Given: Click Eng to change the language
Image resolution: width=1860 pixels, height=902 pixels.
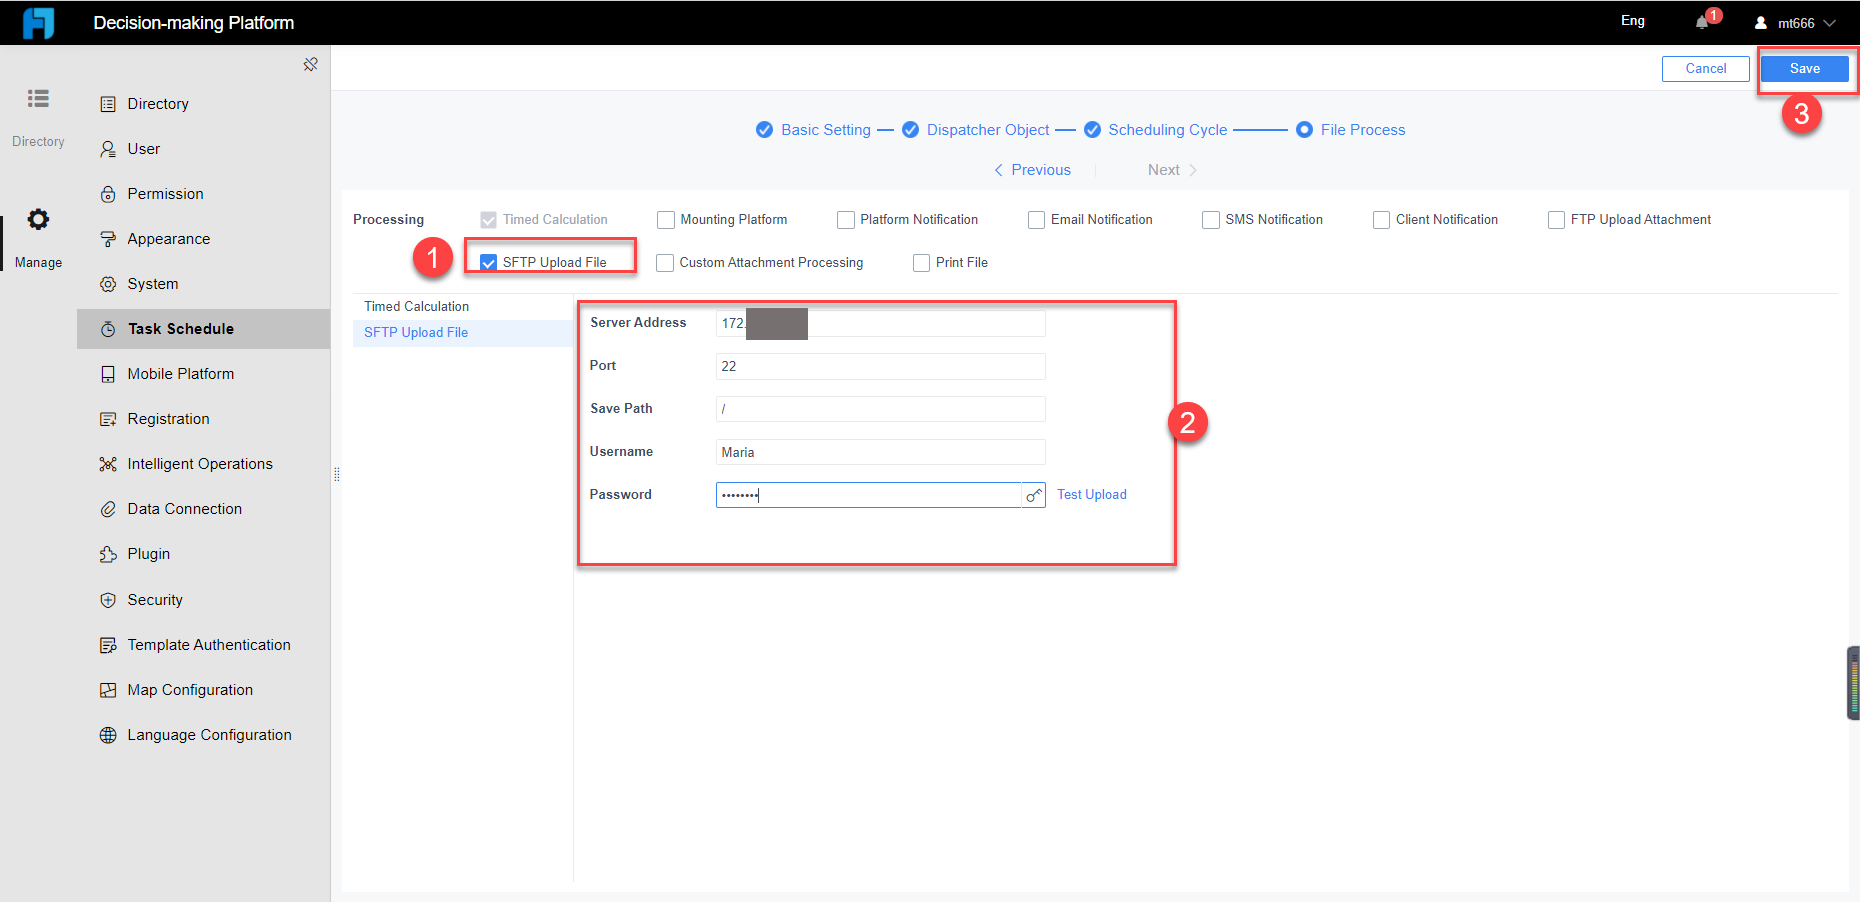Looking at the screenshot, I should 1632,20.
